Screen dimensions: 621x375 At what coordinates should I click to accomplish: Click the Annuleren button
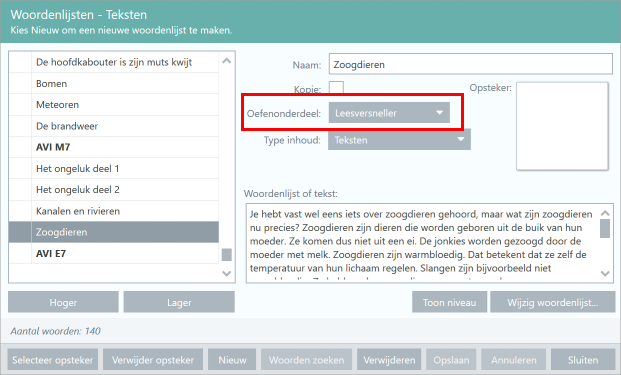514,360
